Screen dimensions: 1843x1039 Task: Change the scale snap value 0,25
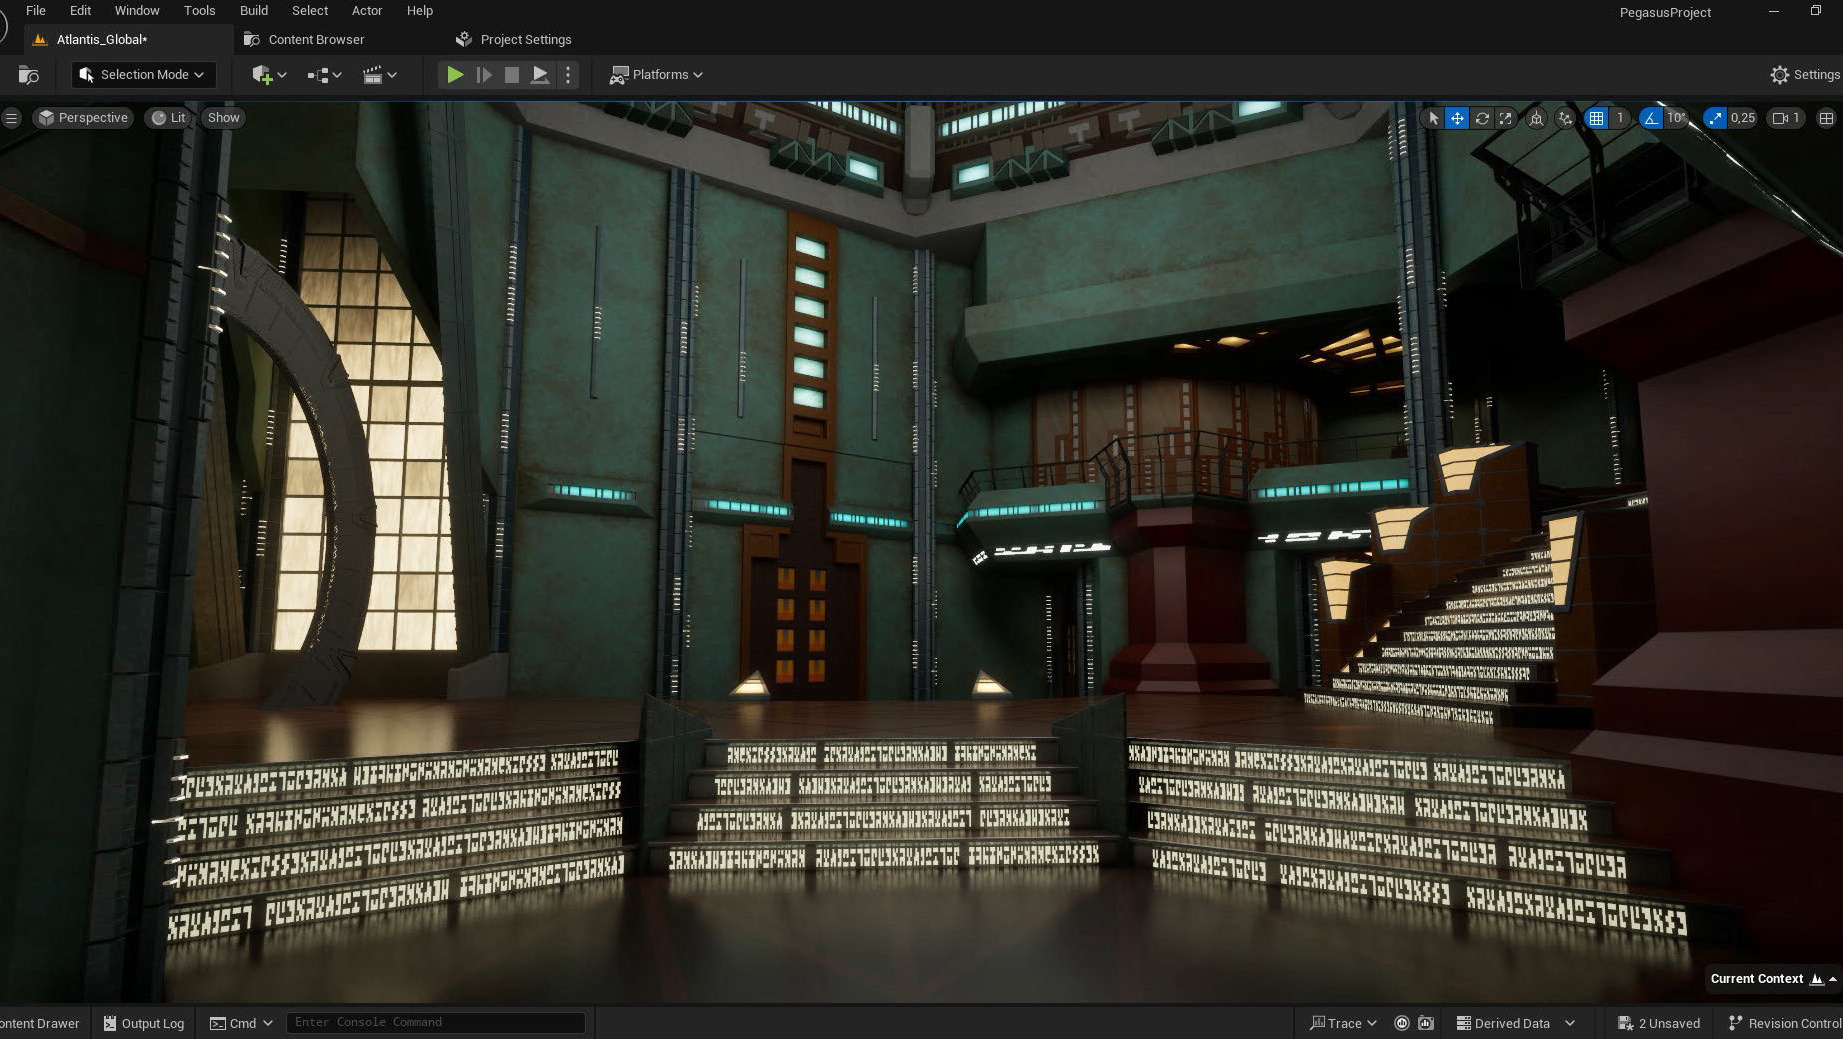pyautogui.click(x=1743, y=118)
